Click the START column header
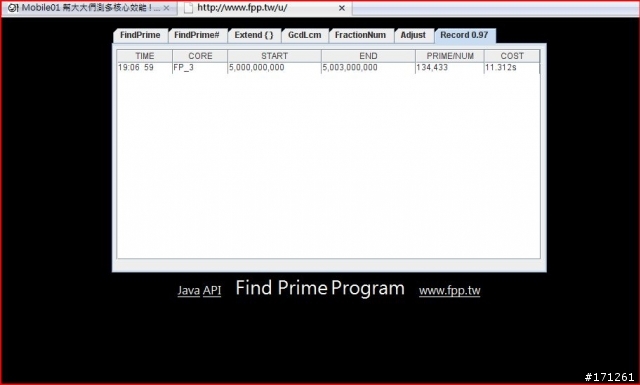 tap(274, 56)
